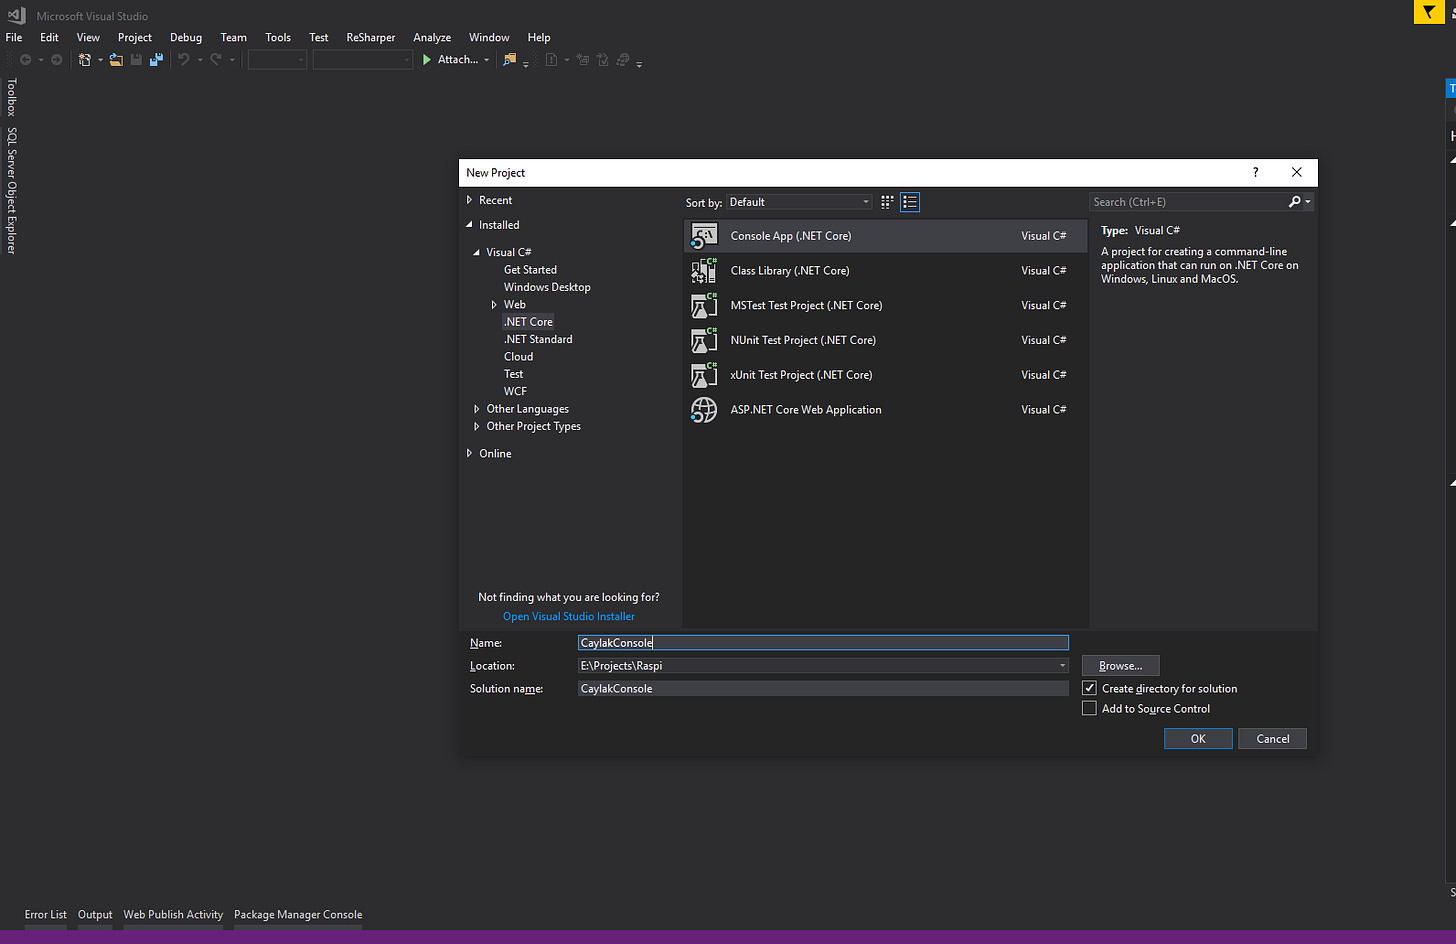Click the Solution name field
This screenshot has height=944, width=1456.
(x=823, y=689)
